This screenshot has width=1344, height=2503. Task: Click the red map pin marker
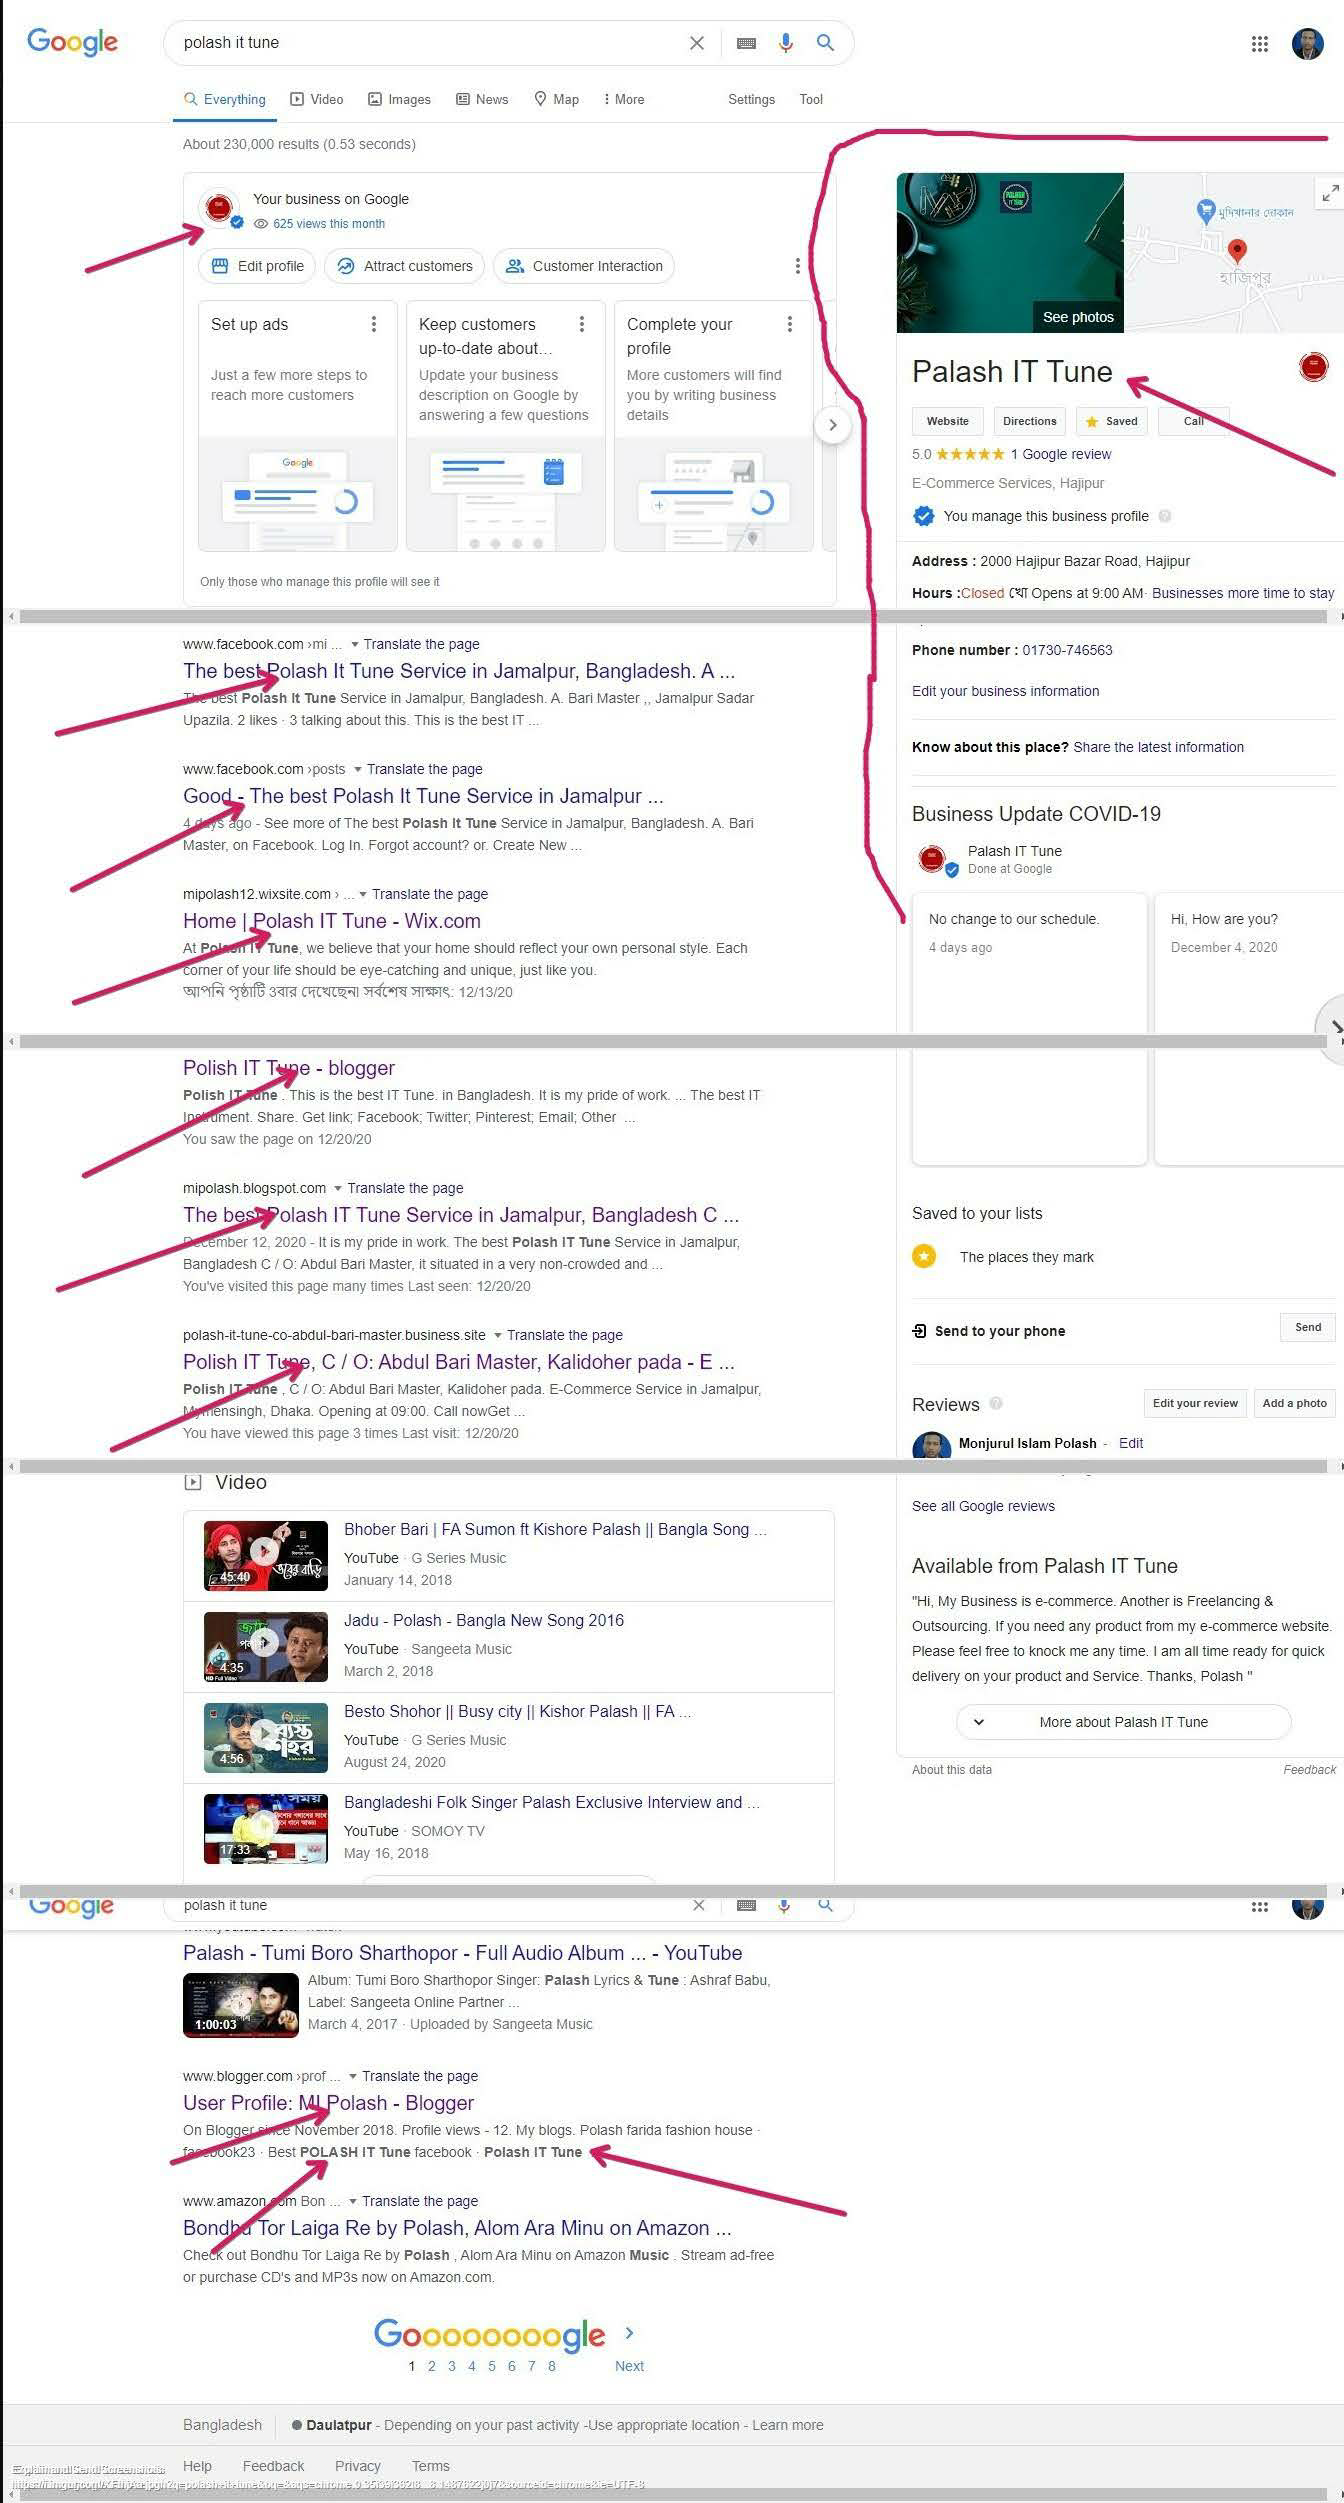[x=1237, y=250]
